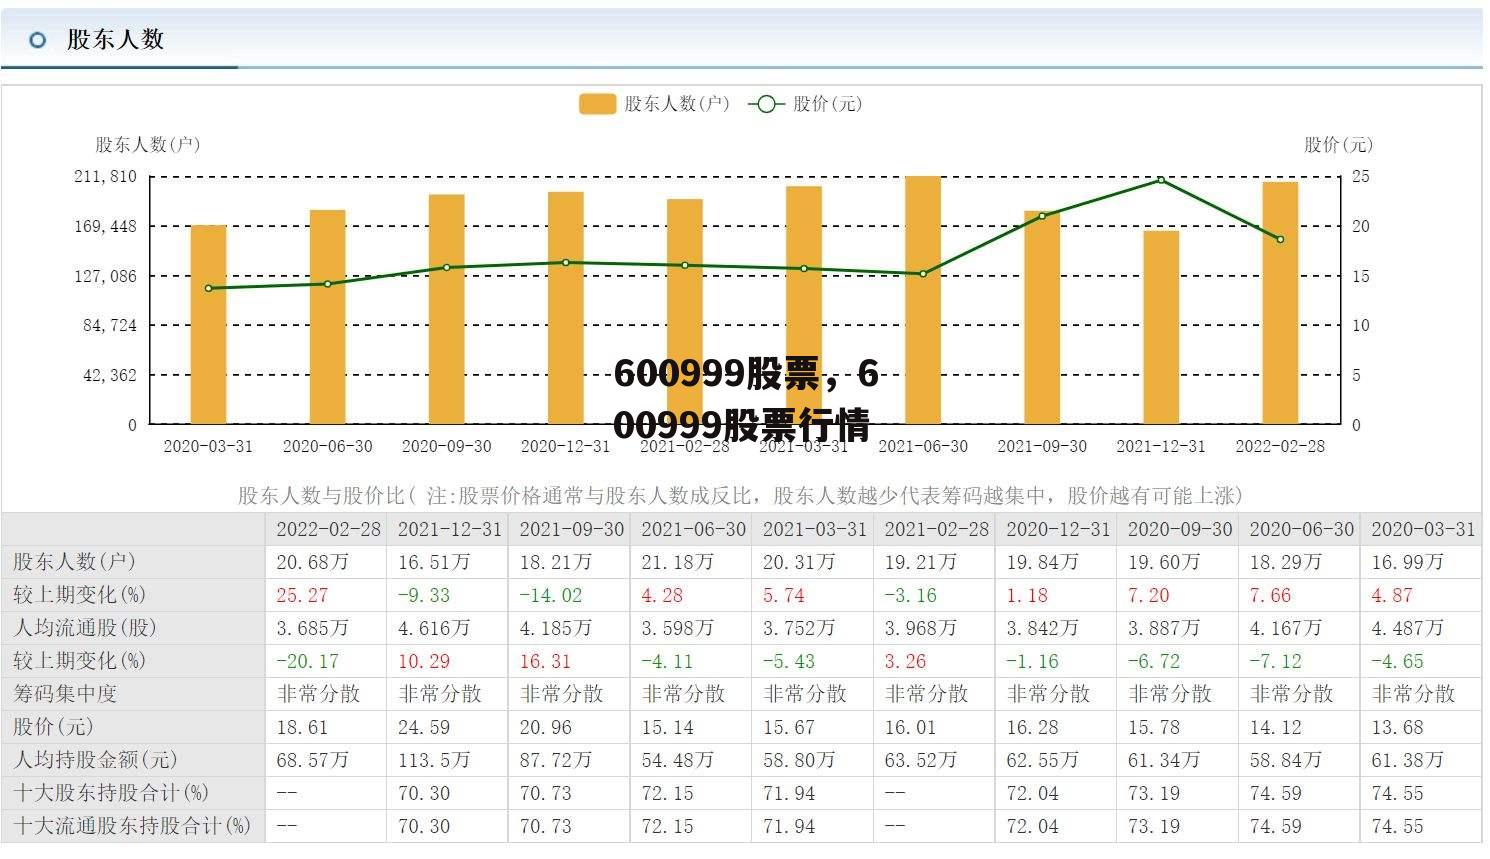Select the 2021-09-30 table column header
This screenshot has width=1490, height=859.
point(571,530)
